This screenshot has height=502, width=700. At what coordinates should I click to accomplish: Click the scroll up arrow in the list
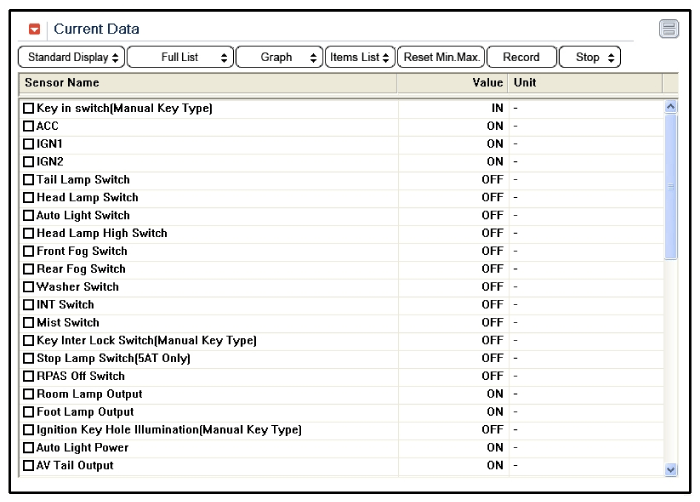tap(670, 107)
